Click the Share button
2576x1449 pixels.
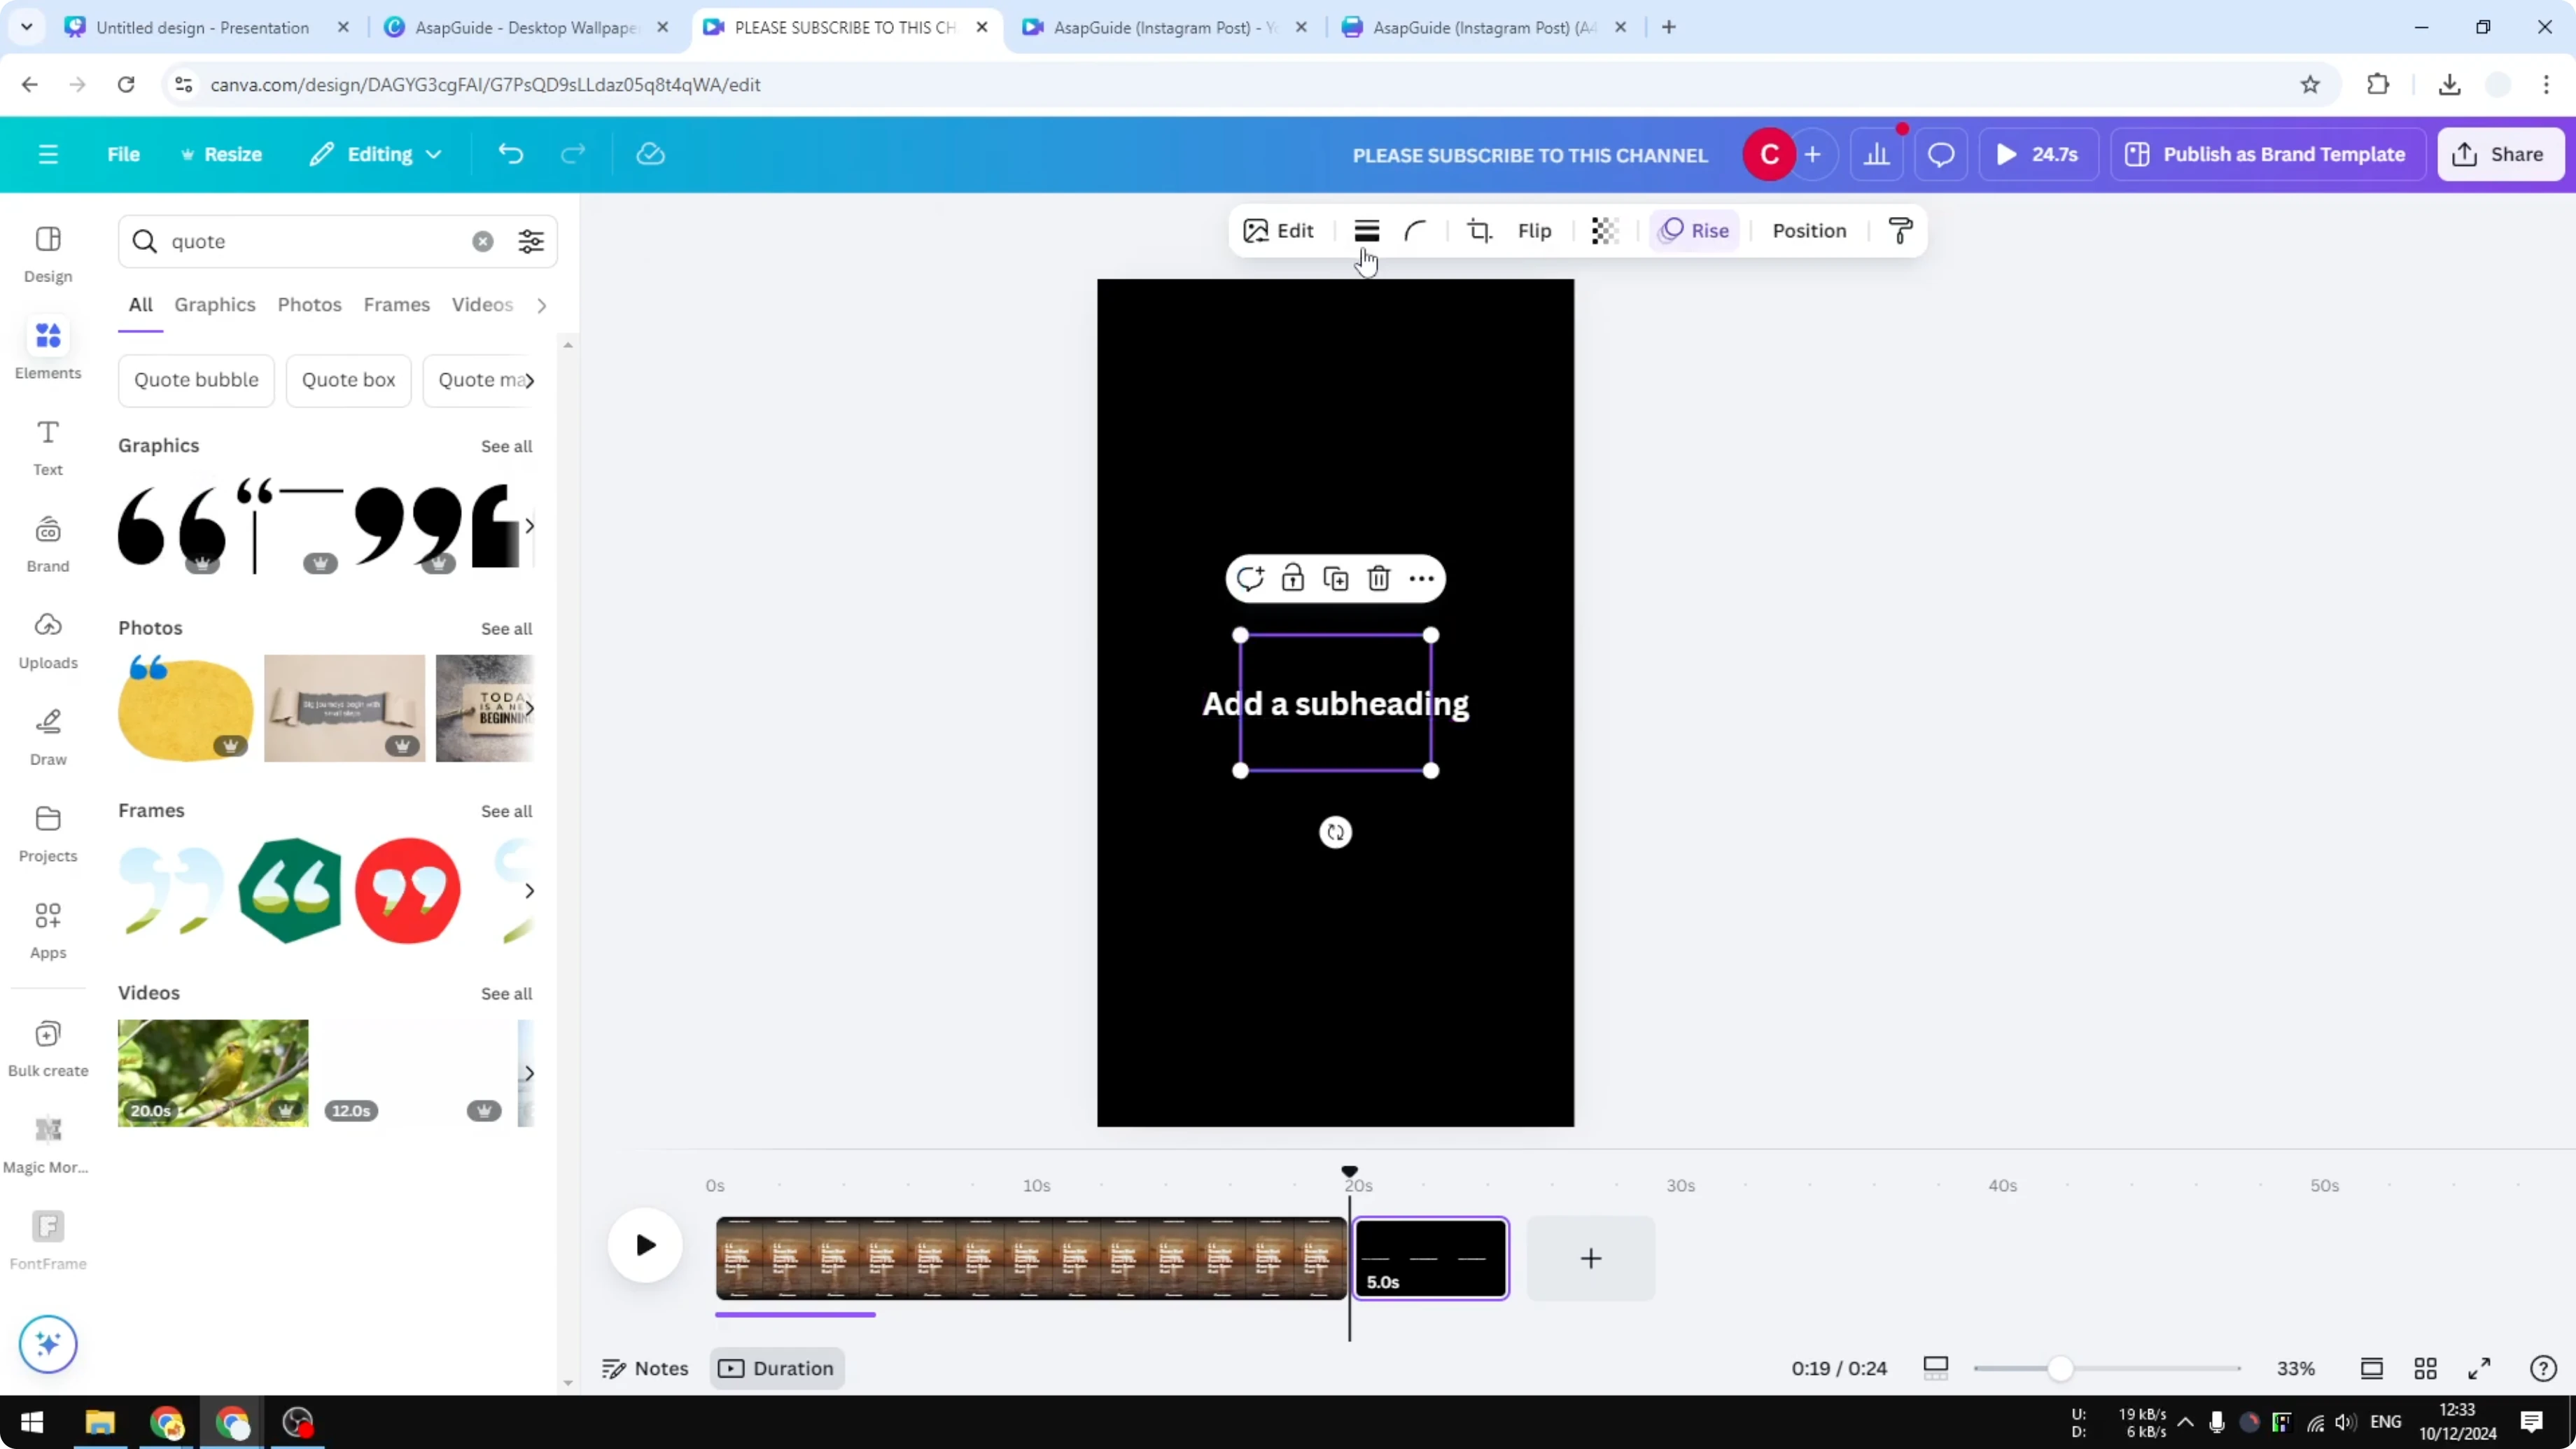click(x=2500, y=154)
